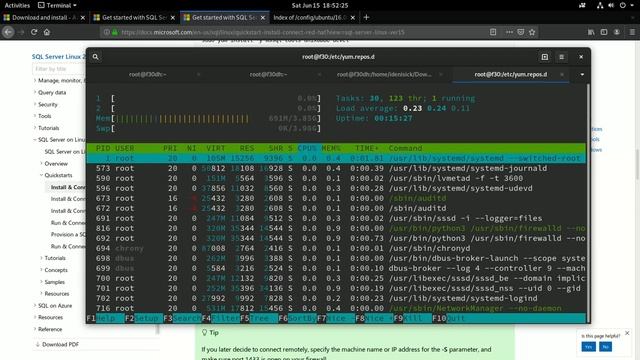The height and width of the screenshot is (360, 640).
Task: Close 'Download and install' browser tab
Action: pyautogui.click(x=83, y=18)
